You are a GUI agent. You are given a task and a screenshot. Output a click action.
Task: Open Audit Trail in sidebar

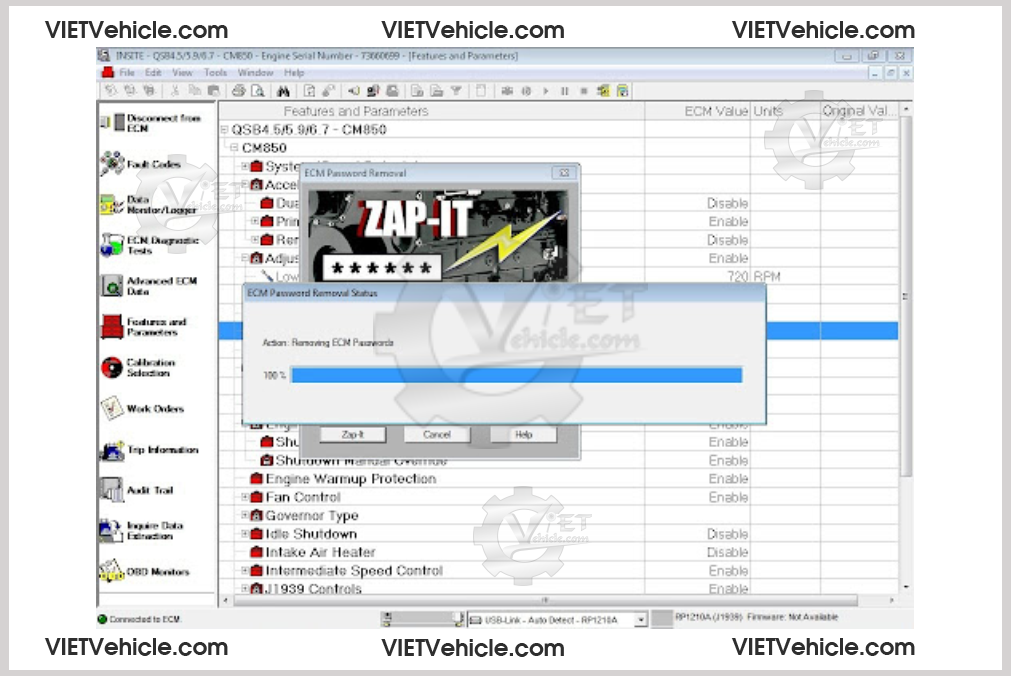(x=112, y=490)
